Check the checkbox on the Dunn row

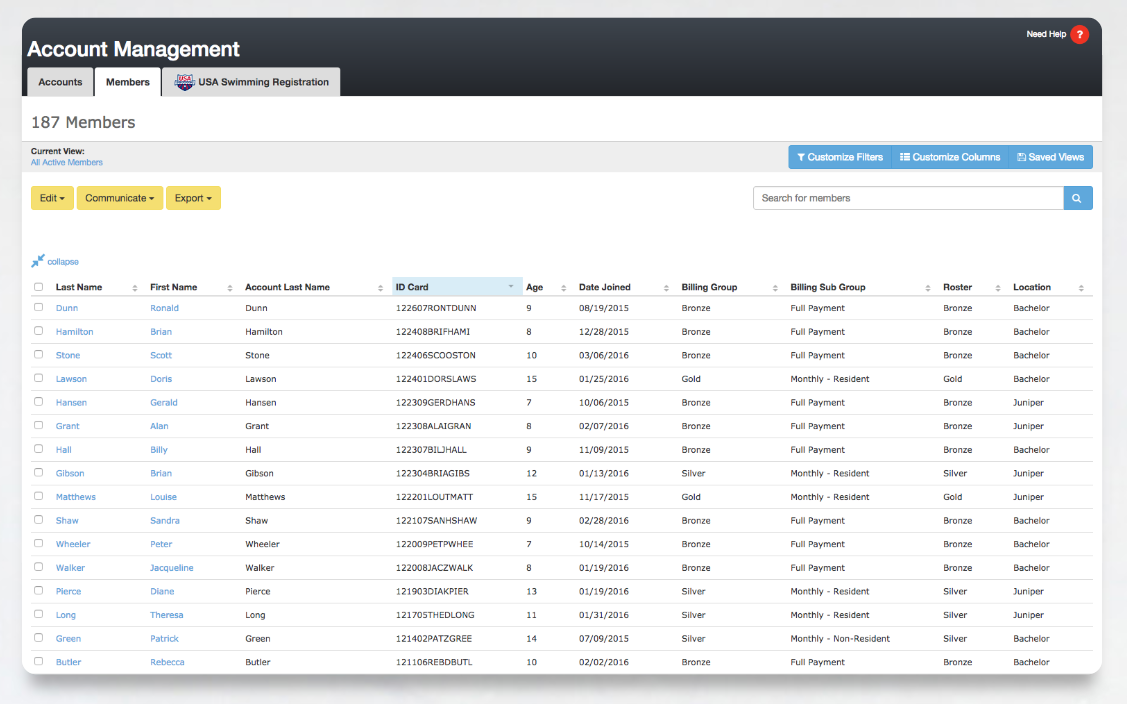[x=38, y=308]
